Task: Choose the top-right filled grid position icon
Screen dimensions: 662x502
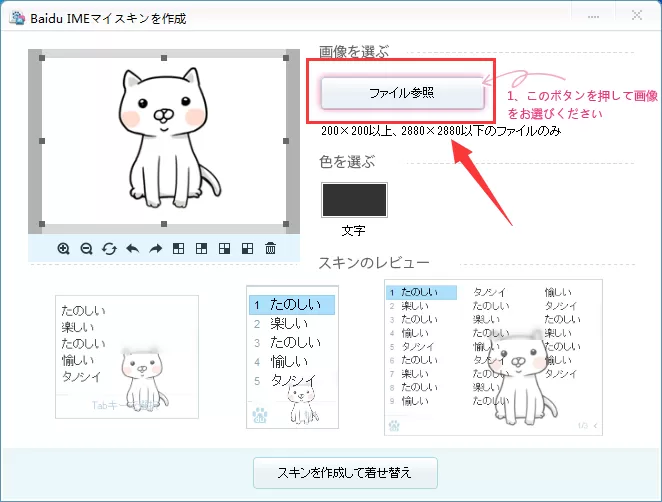Action: pos(201,249)
